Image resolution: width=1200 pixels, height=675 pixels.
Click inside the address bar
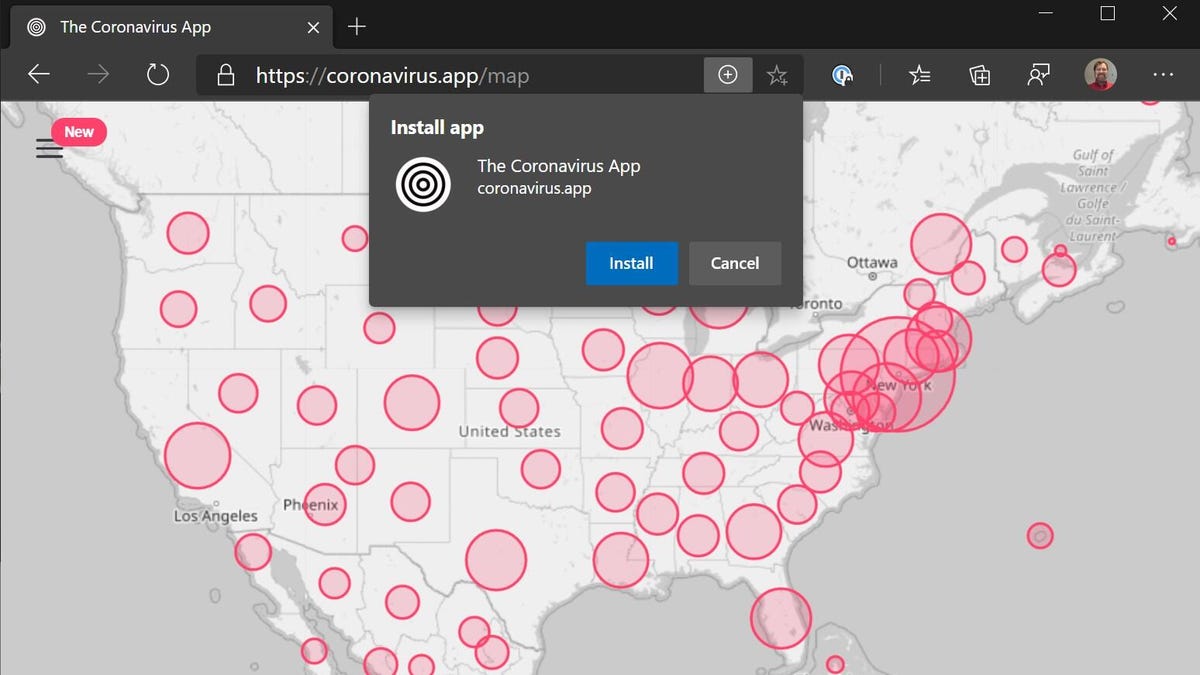(450, 75)
